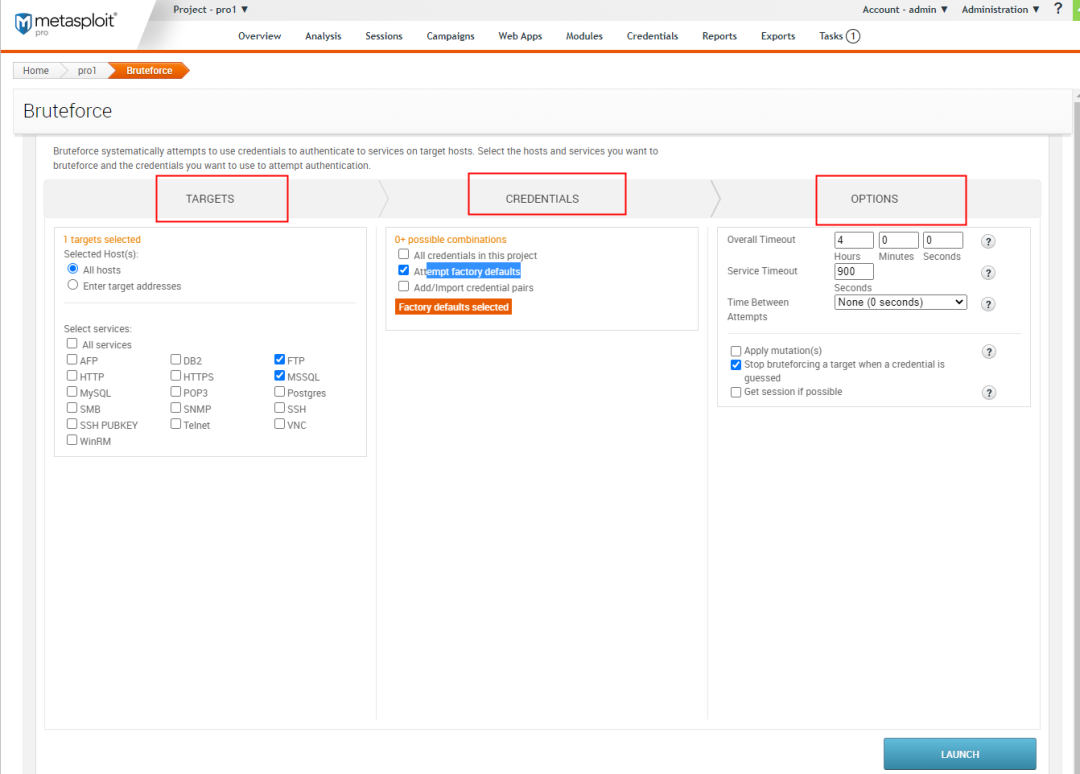Open help icon for Overall Timeout
Image resolution: width=1080 pixels, height=774 pixels.
[988, 242]
